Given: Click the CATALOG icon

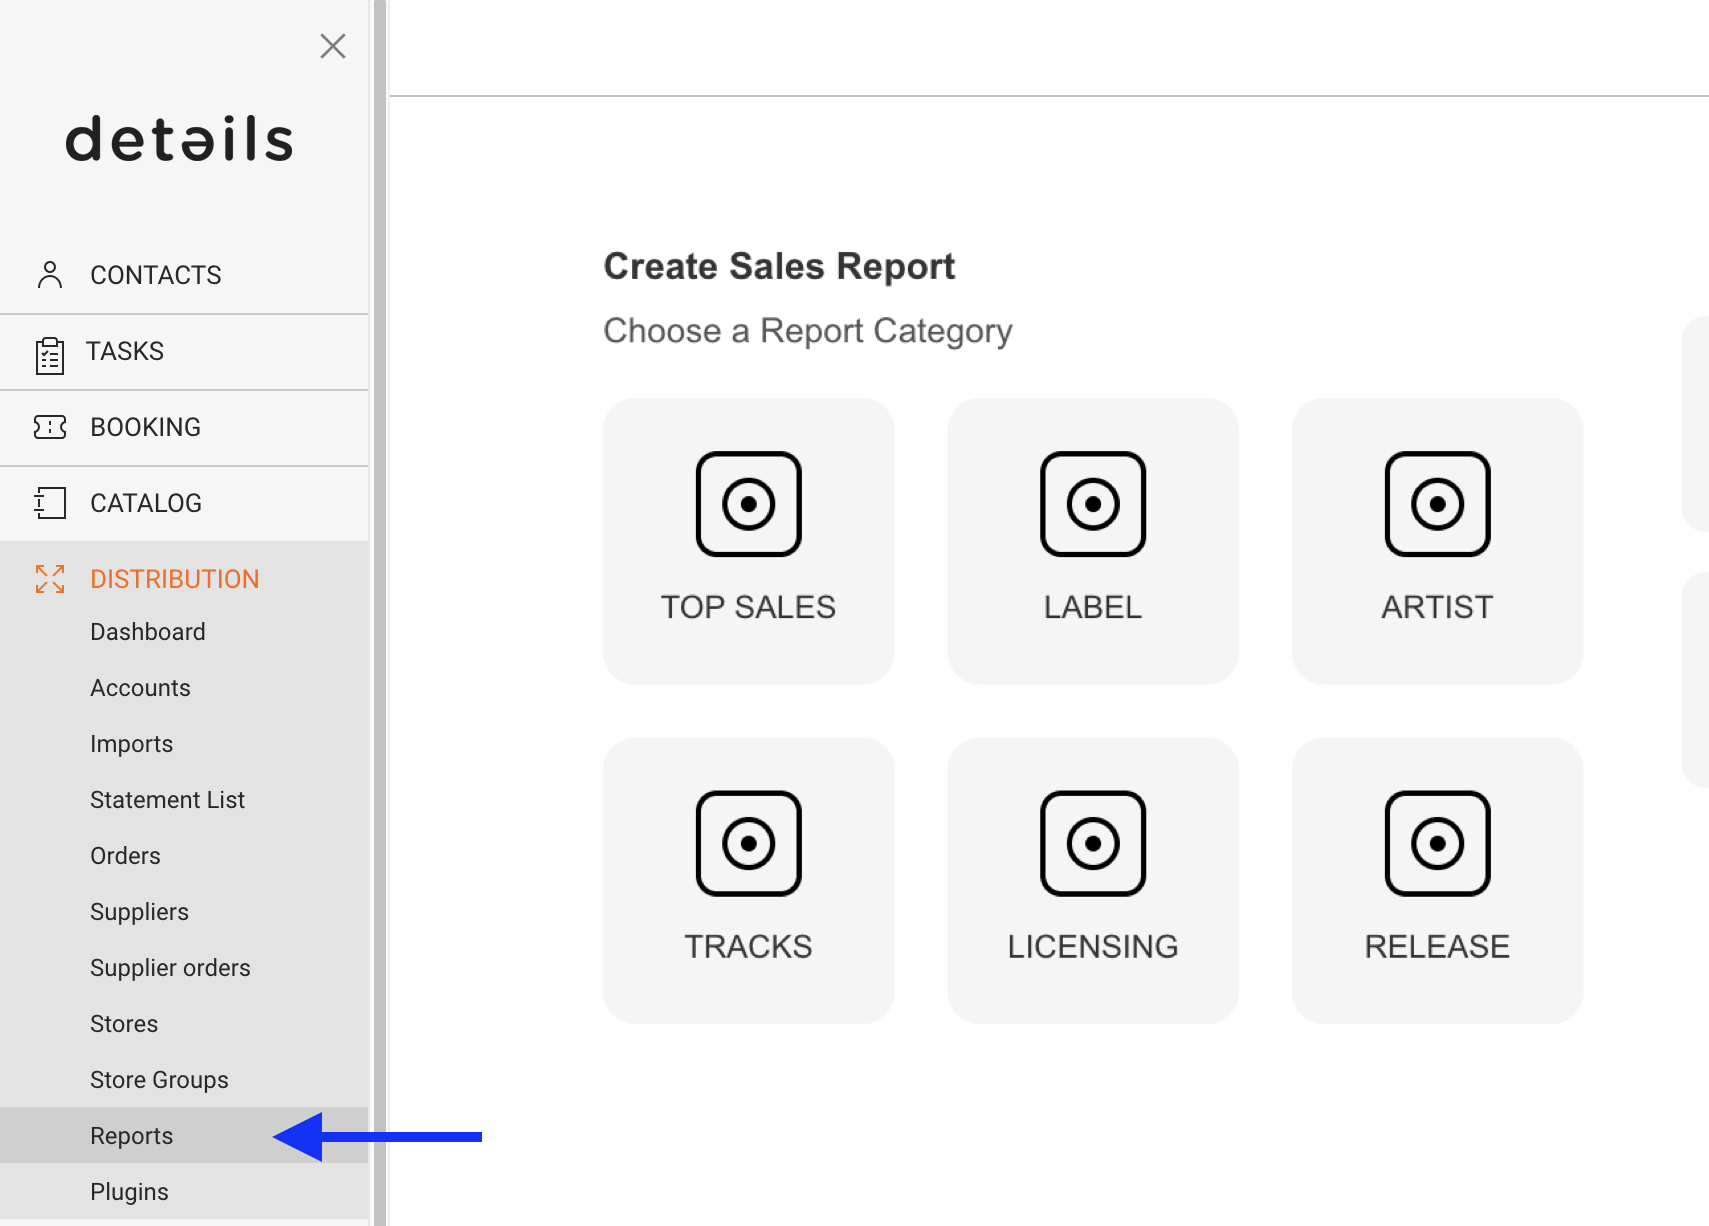Looking at the screenshot, I should coord(50,503).
